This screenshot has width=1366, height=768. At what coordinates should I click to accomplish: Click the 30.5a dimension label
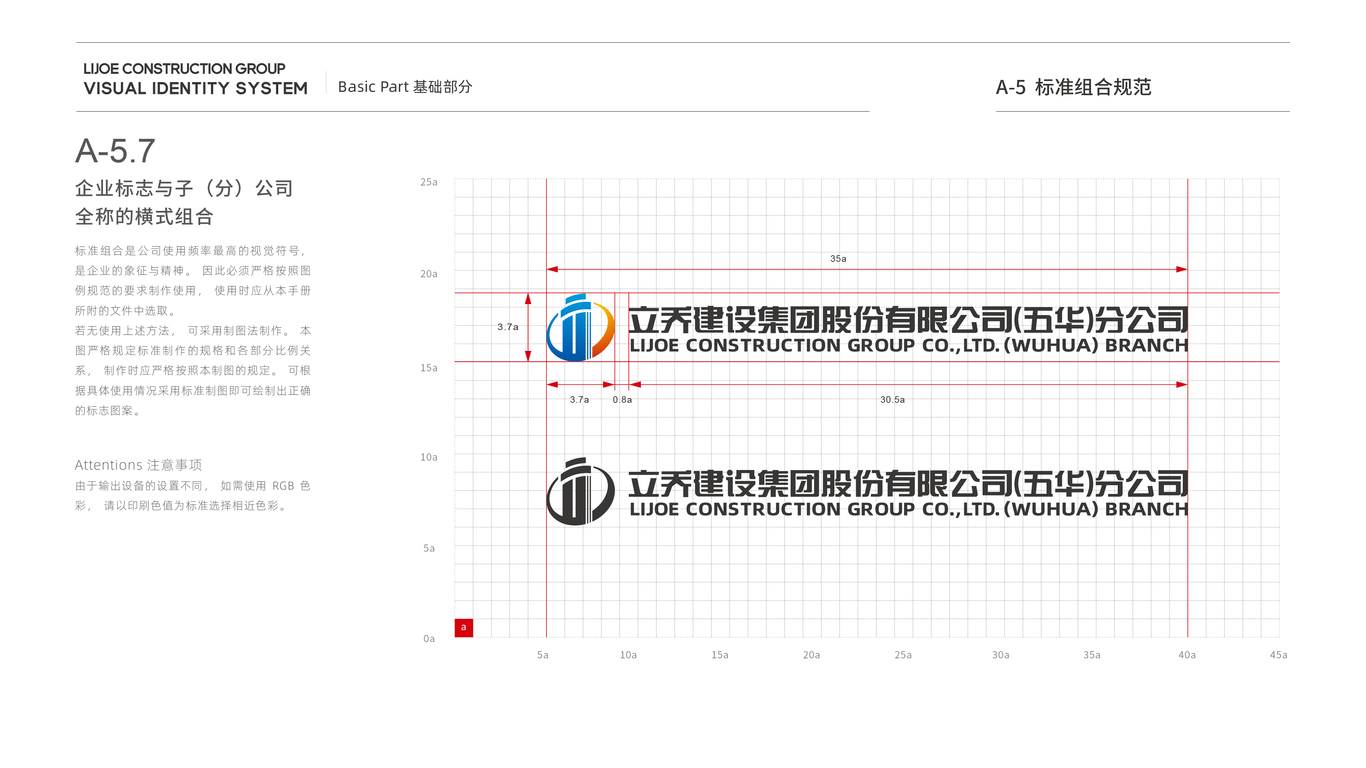click(892, 399)
